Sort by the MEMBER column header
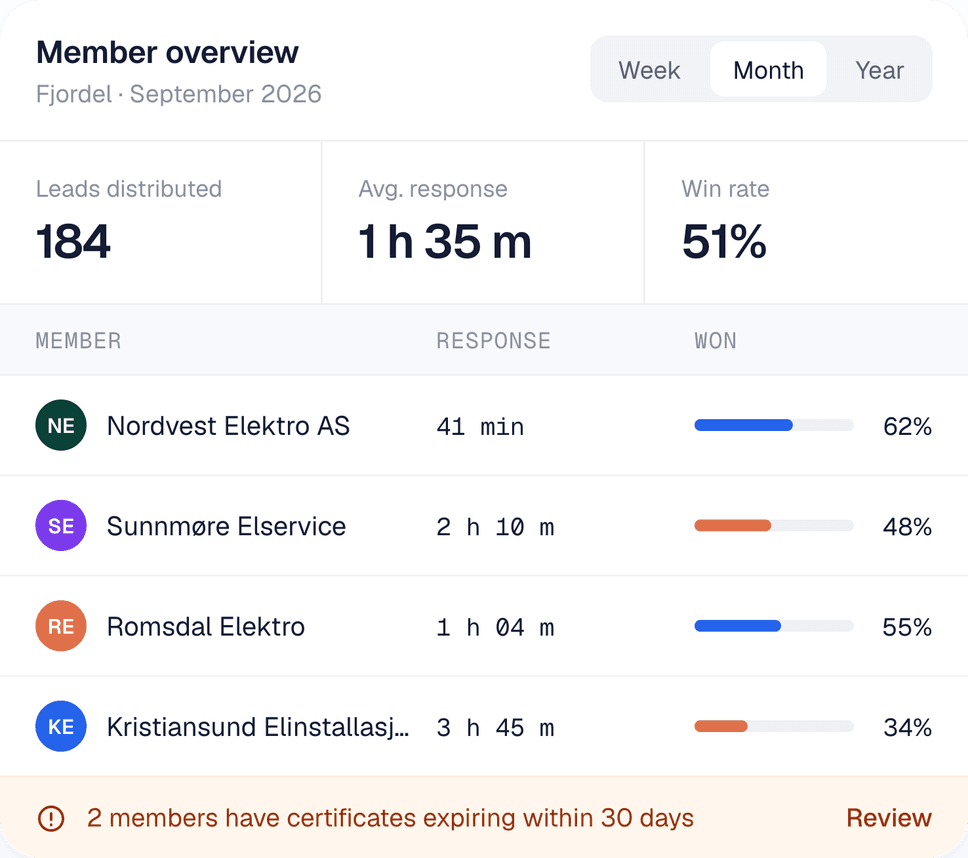Image resolution: width=968 pixels, height=858 pixels. pyautogui.click(x=78, y=341)
